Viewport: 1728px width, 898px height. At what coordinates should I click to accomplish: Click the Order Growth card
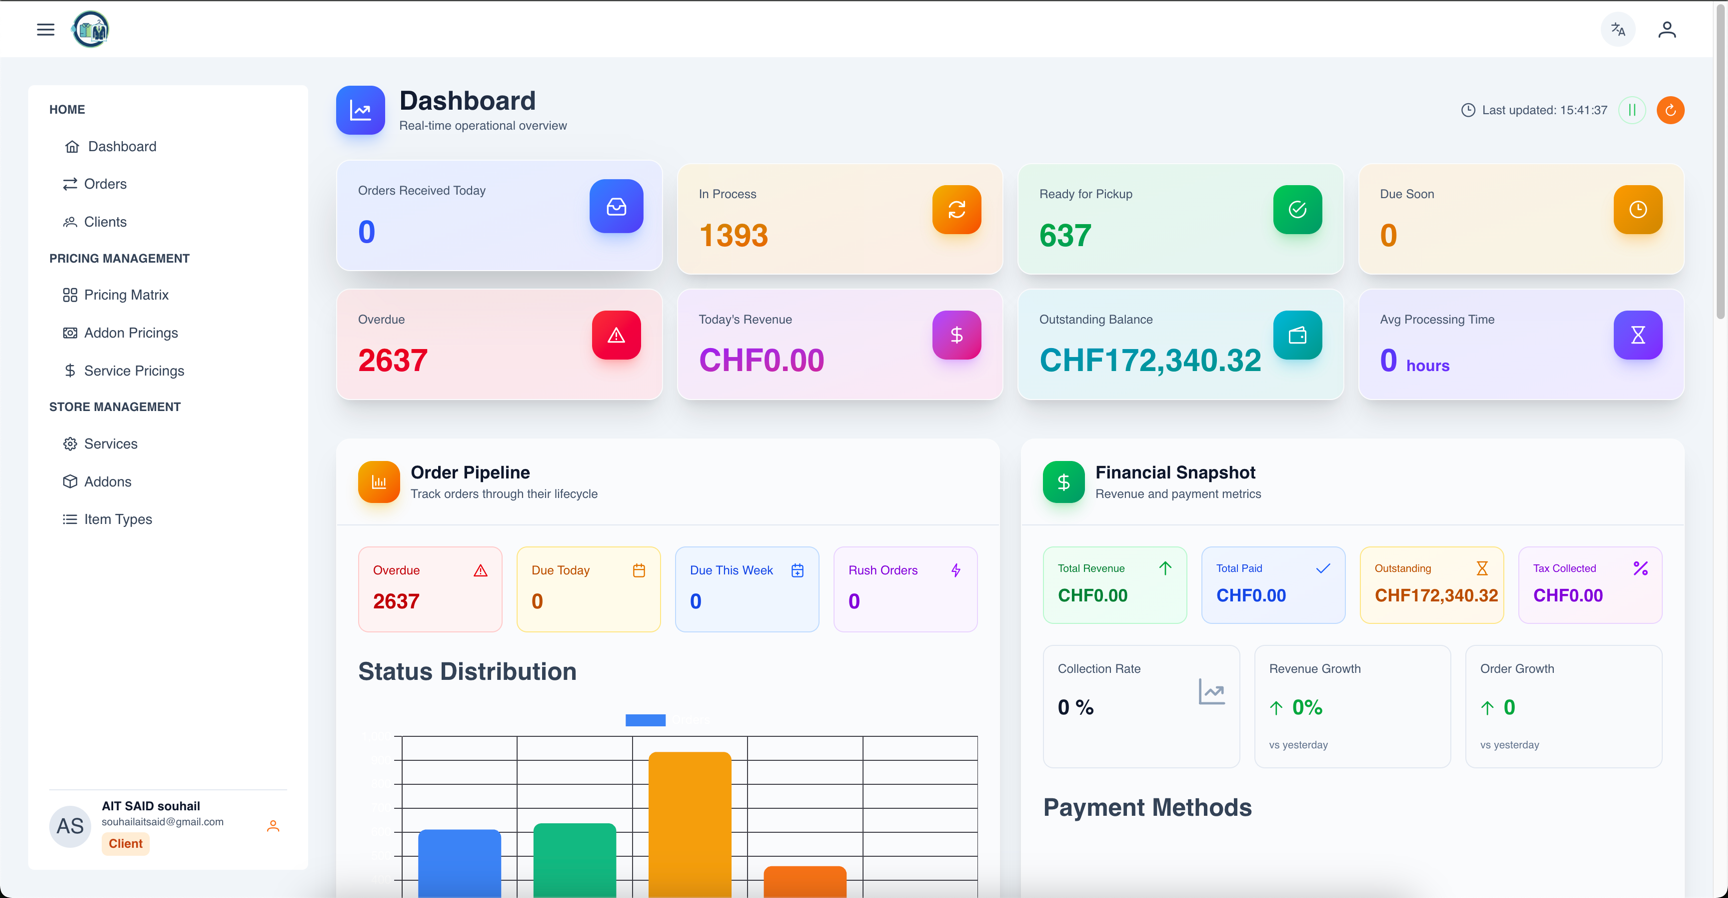pyautogui.click(x=1564, y=706)
